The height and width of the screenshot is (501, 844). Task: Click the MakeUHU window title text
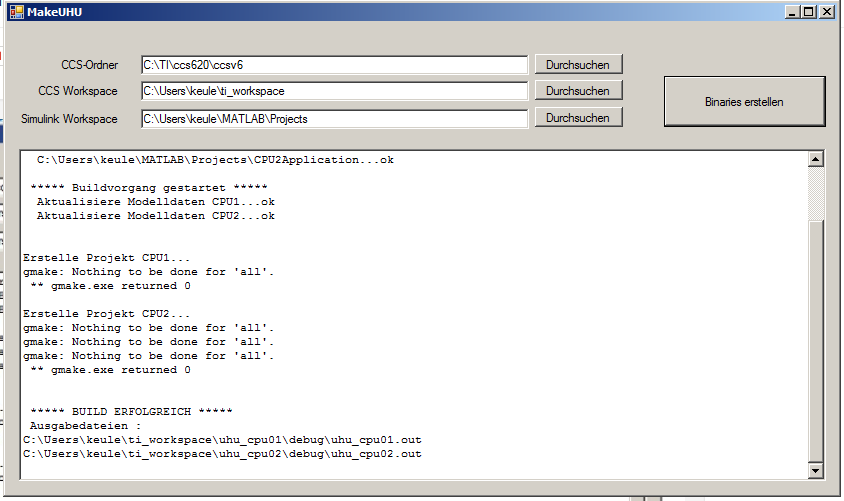click(54, 12)
